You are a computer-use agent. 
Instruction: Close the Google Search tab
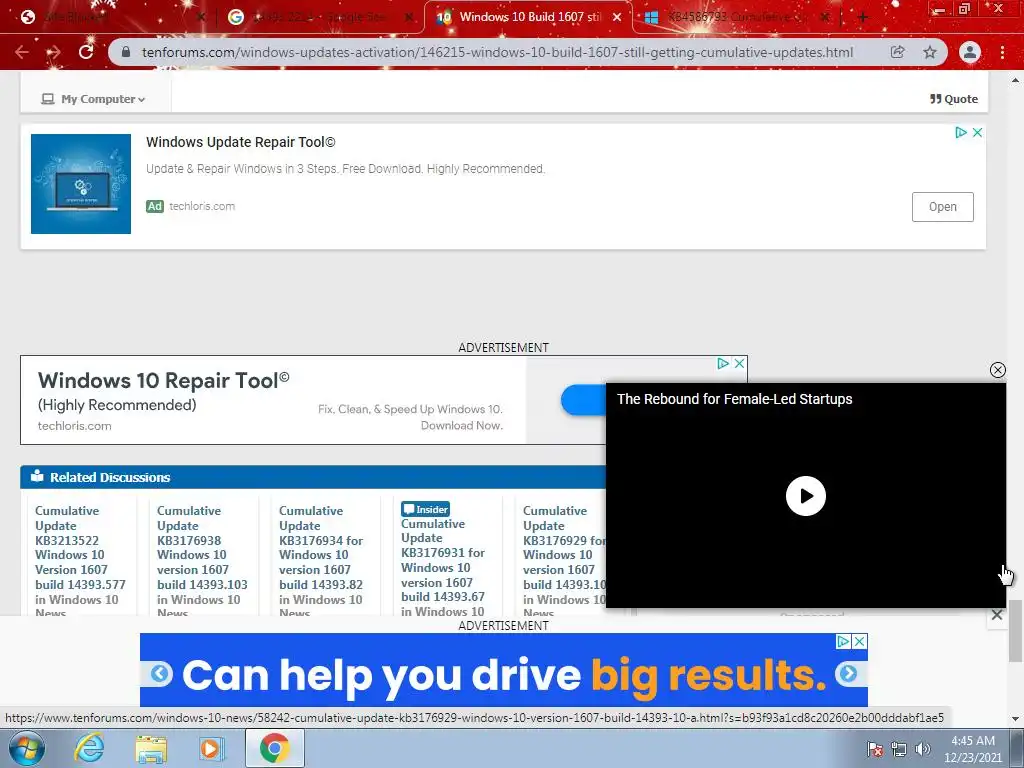[x=409, y=18]
